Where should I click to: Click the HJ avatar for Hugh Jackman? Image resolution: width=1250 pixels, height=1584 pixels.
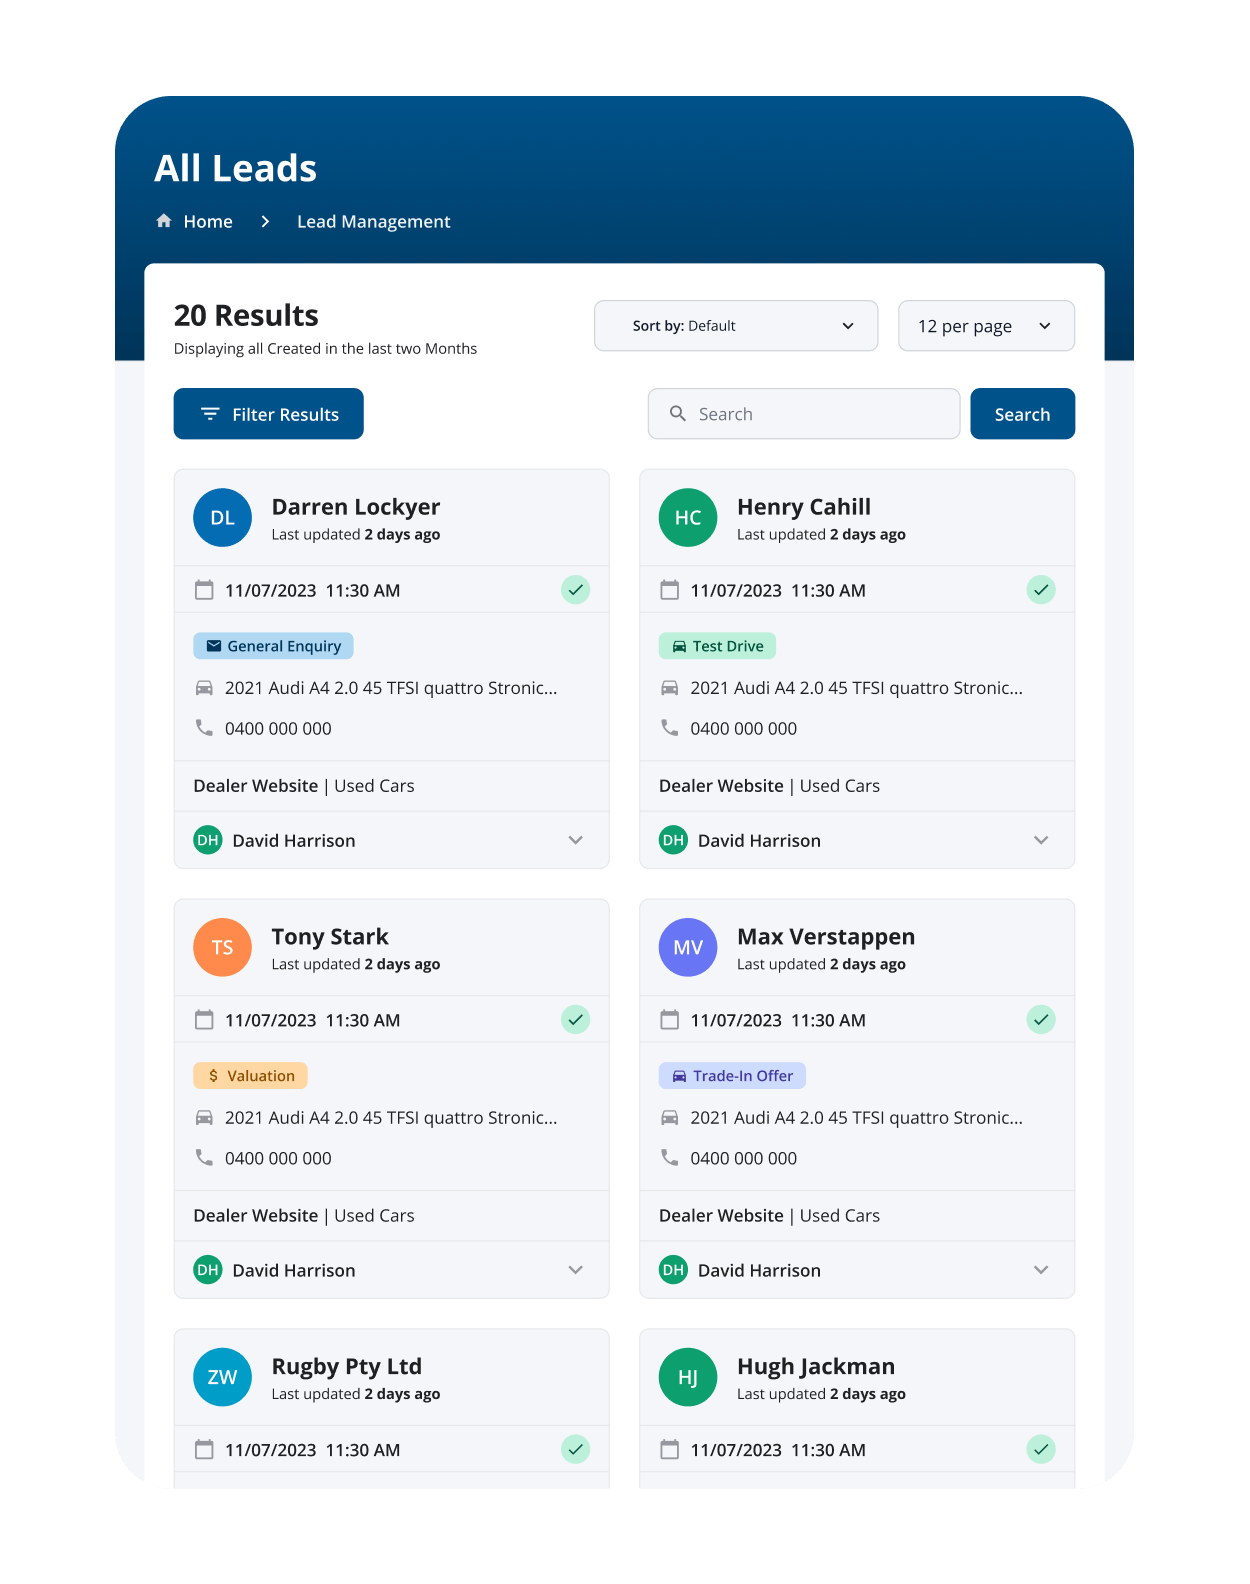tap(688, 1378)
